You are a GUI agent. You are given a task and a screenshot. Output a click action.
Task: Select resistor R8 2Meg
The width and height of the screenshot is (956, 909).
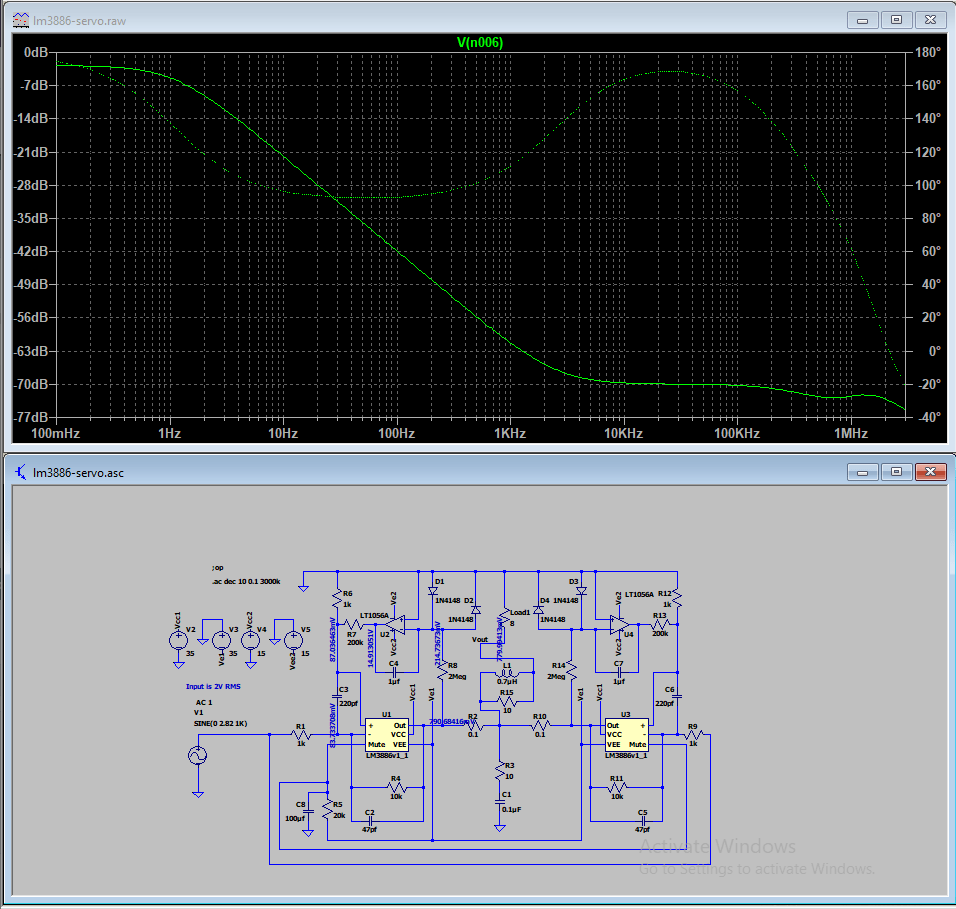click(442, 669)
